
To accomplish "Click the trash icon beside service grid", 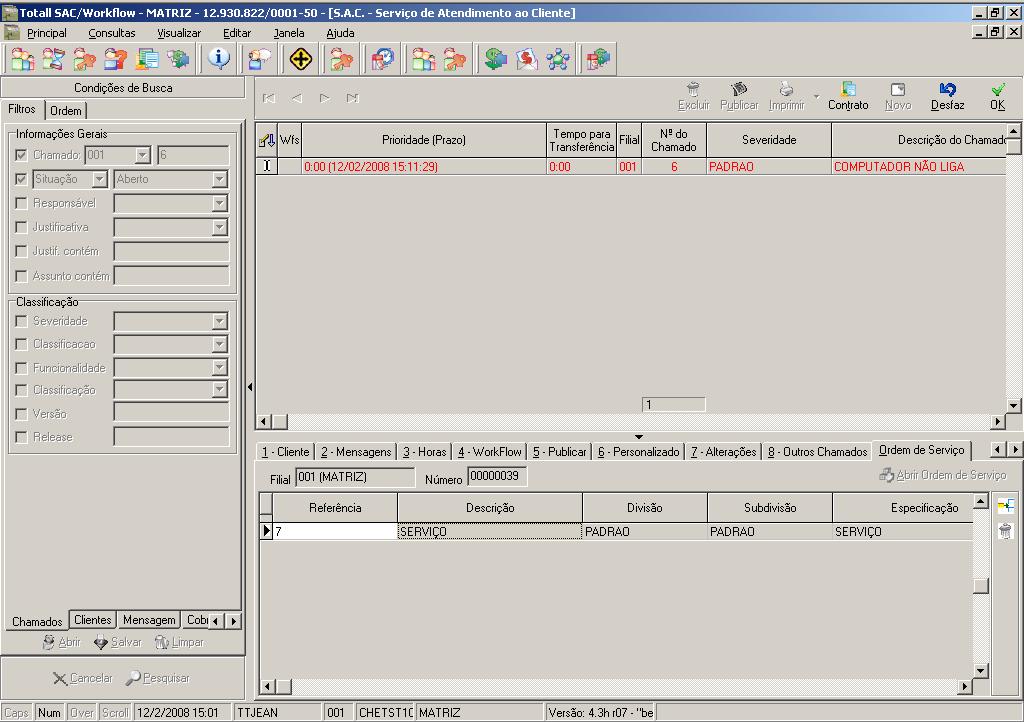I will (x=1006, y=531).
